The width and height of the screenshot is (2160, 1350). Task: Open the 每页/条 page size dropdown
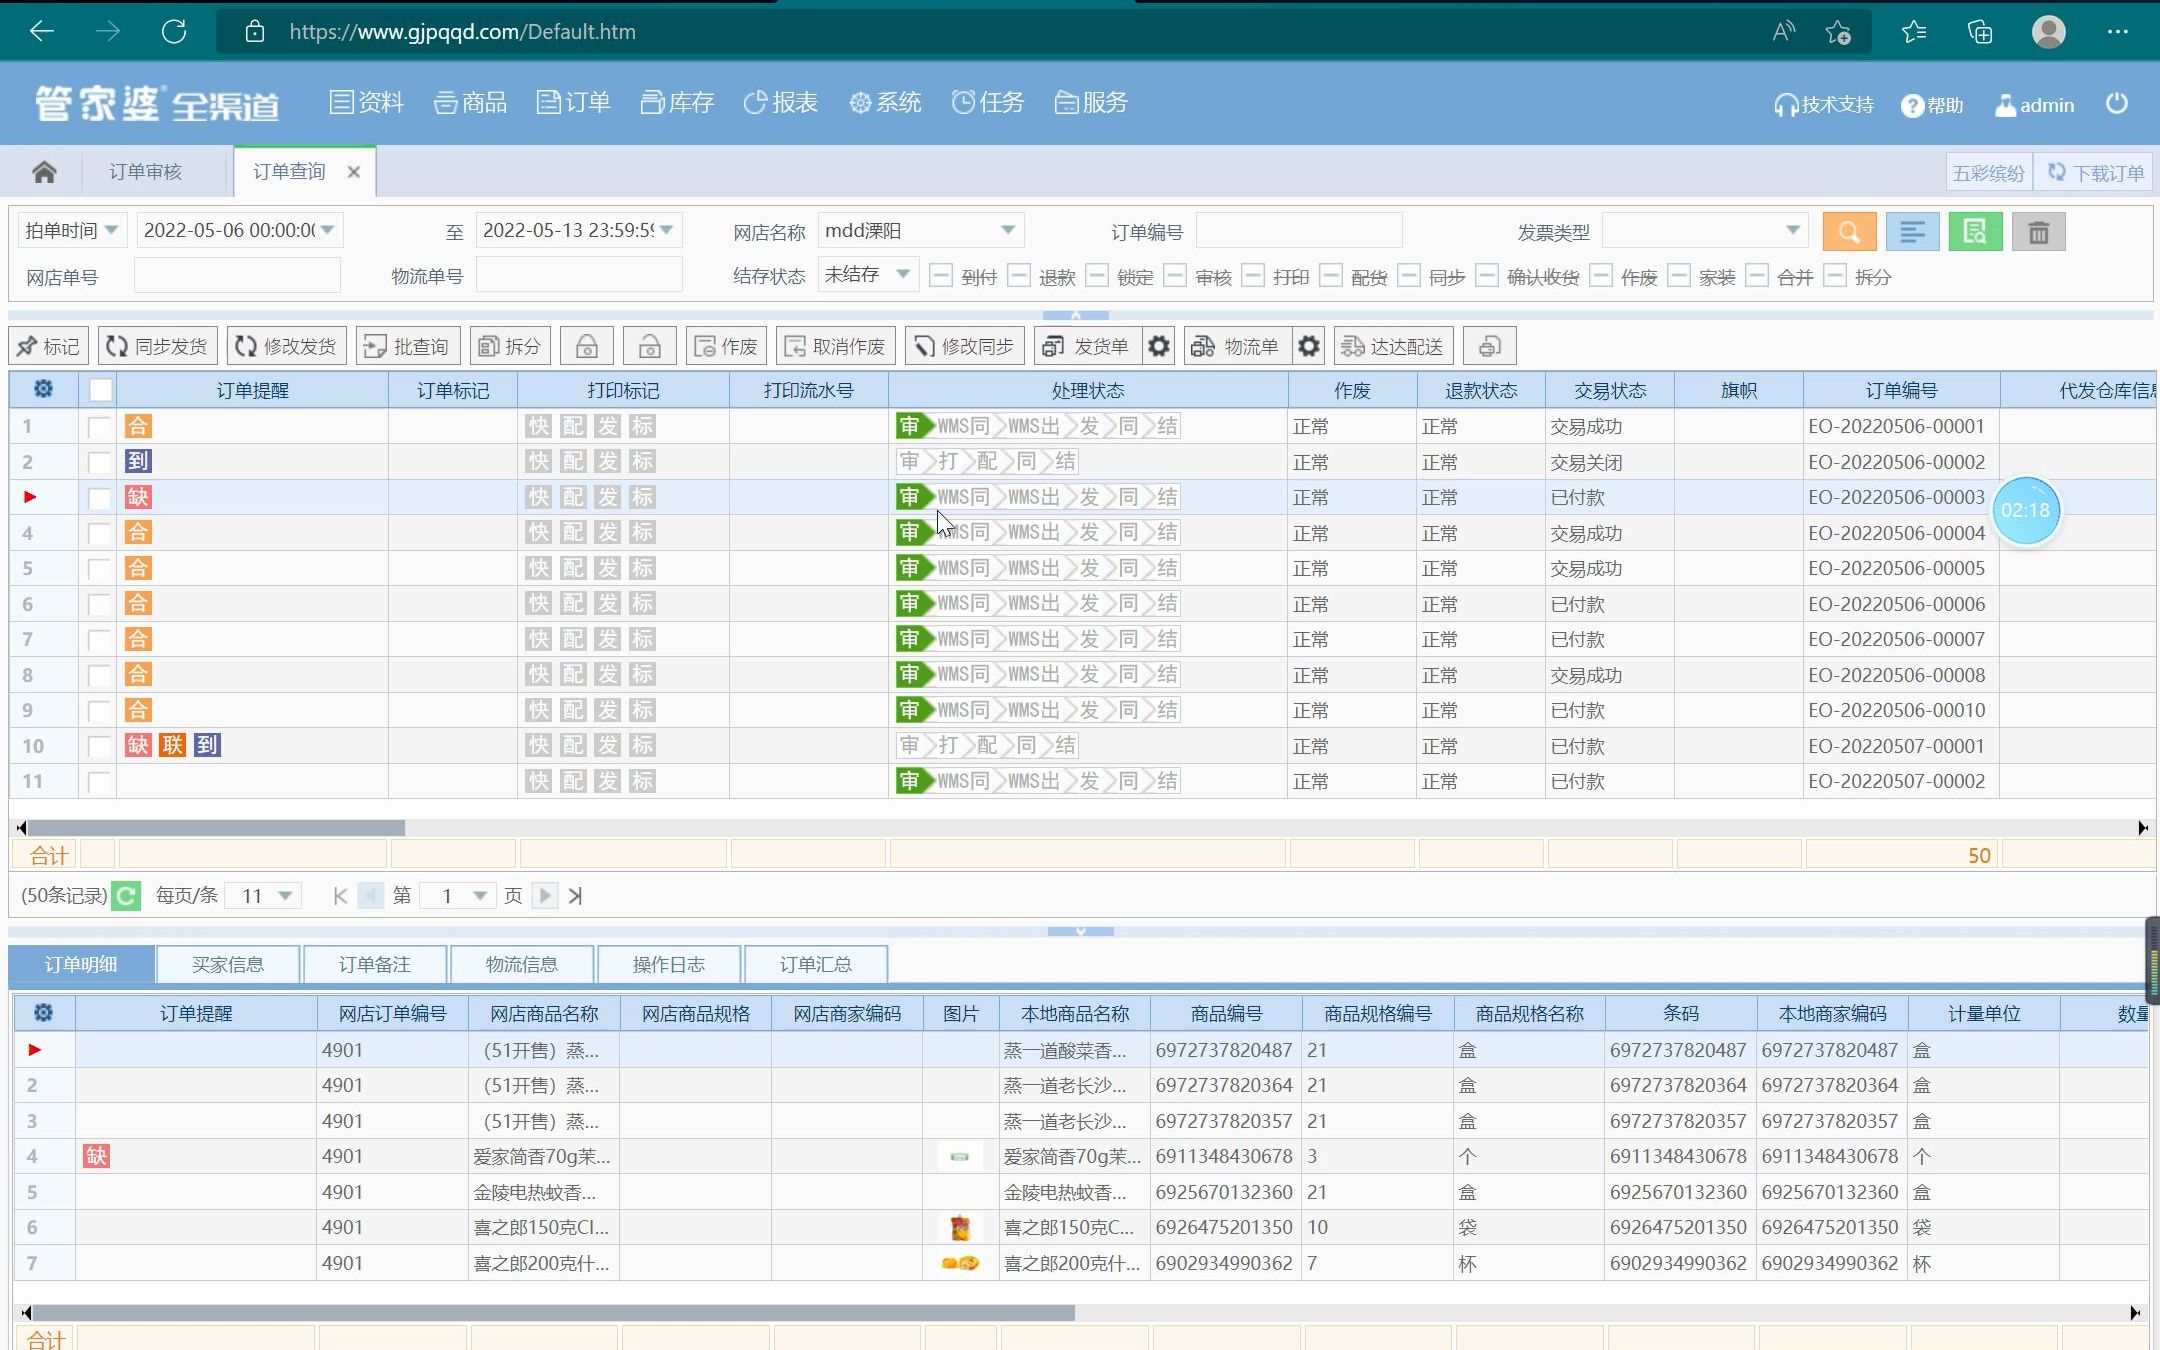(285, 896)
